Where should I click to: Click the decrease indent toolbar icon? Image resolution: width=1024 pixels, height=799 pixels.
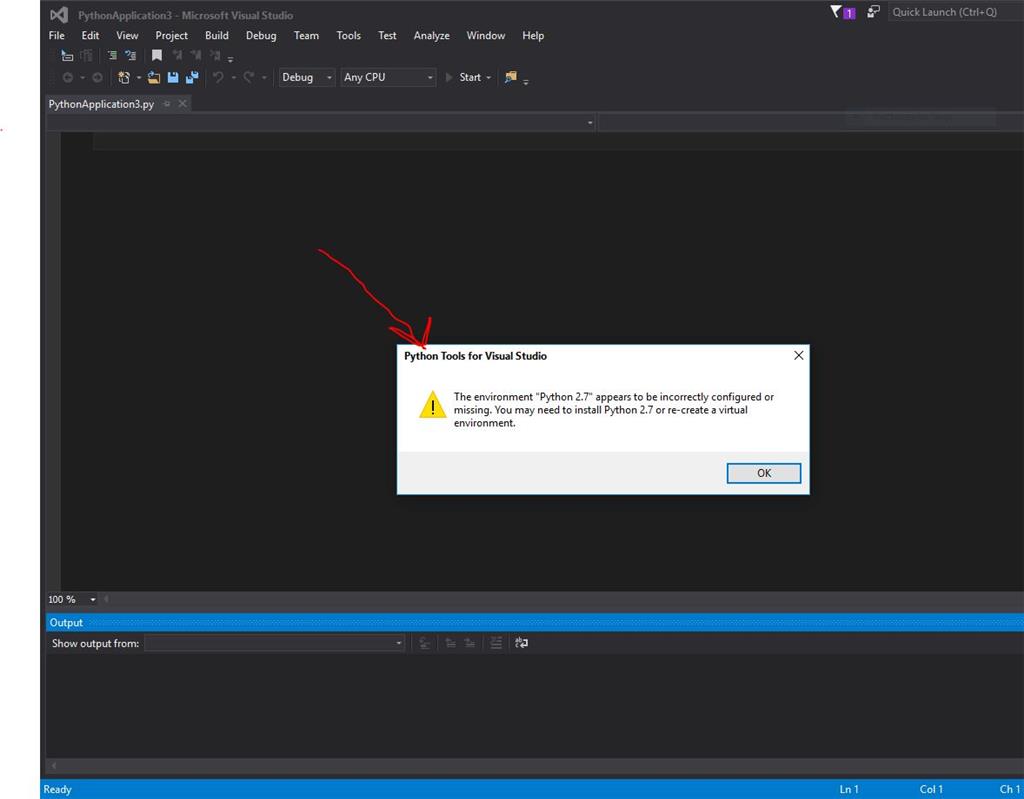coord(112,56)
